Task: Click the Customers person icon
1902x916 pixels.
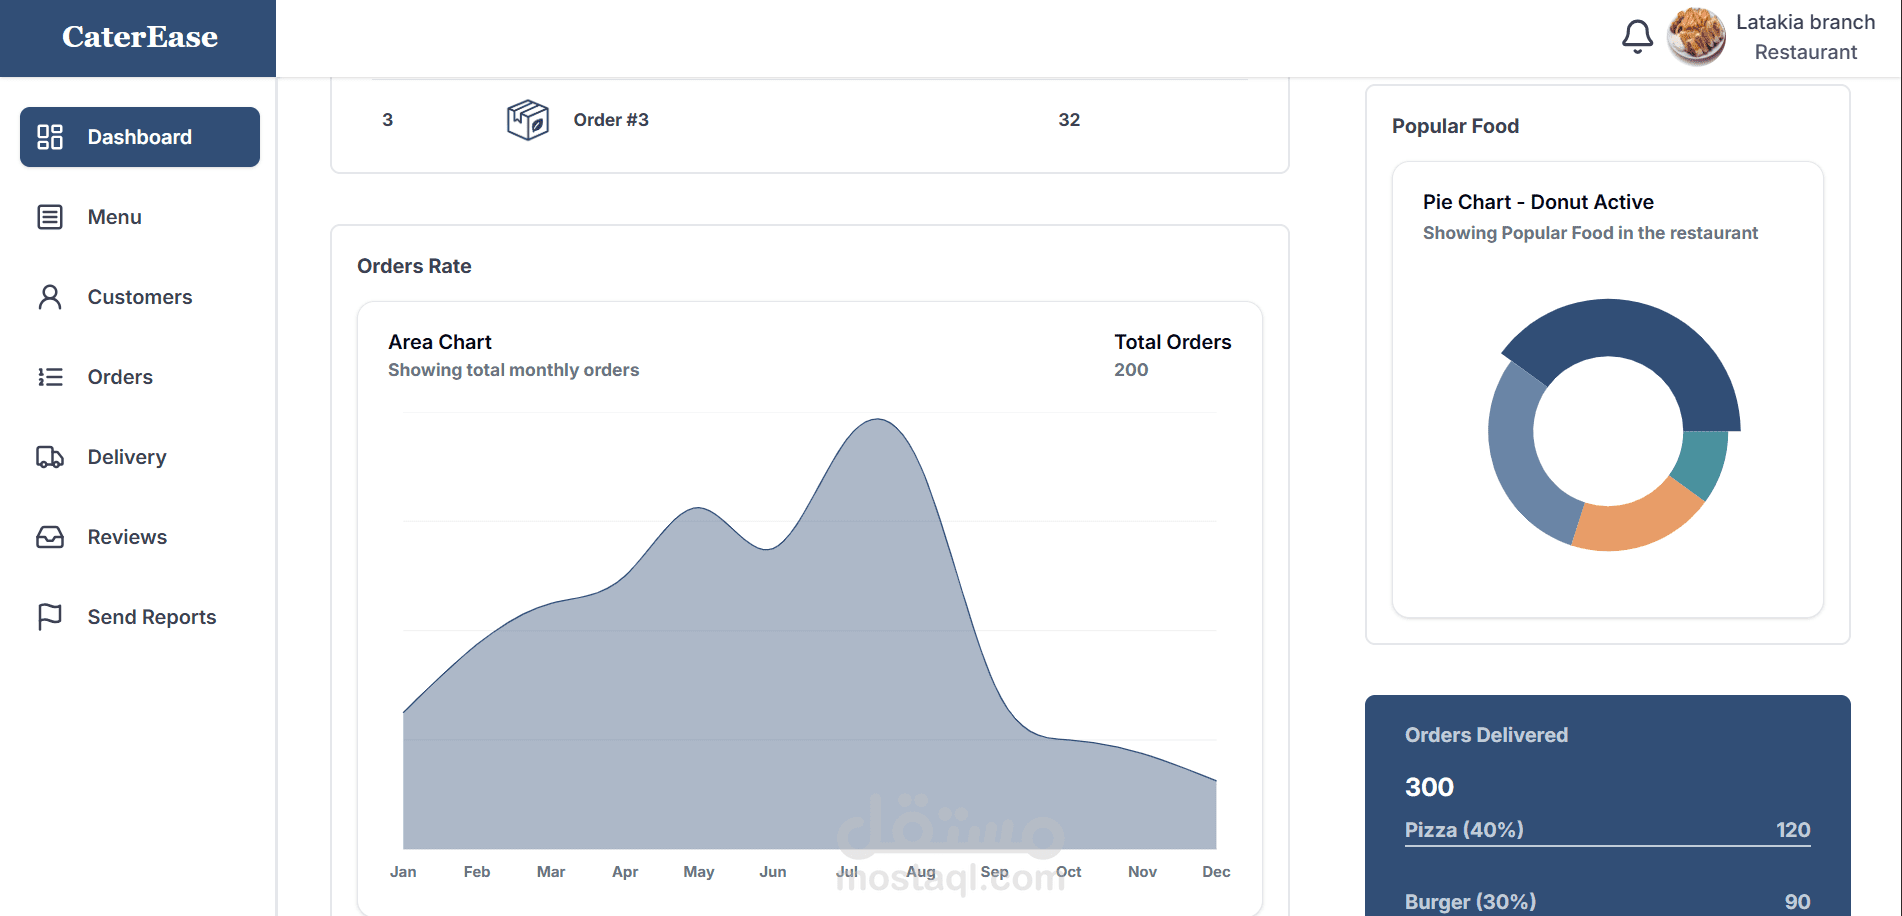Action: coord(50,297)
